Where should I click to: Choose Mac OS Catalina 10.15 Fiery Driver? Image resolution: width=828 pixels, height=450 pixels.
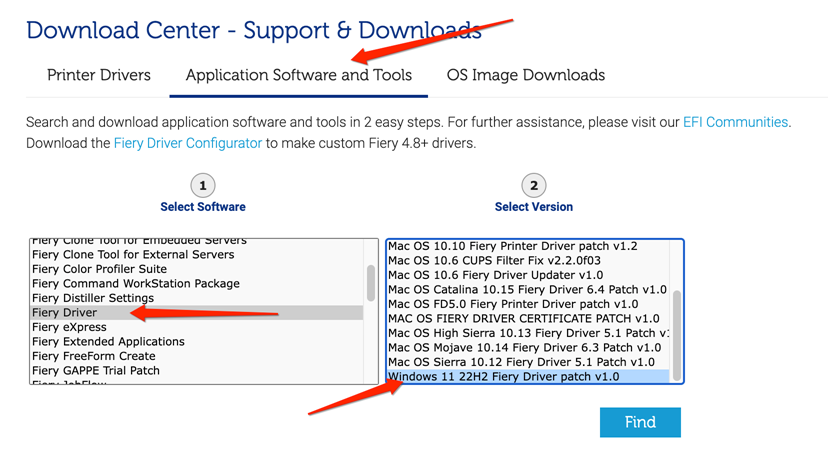pyautogui.click(x=527, y=289)
